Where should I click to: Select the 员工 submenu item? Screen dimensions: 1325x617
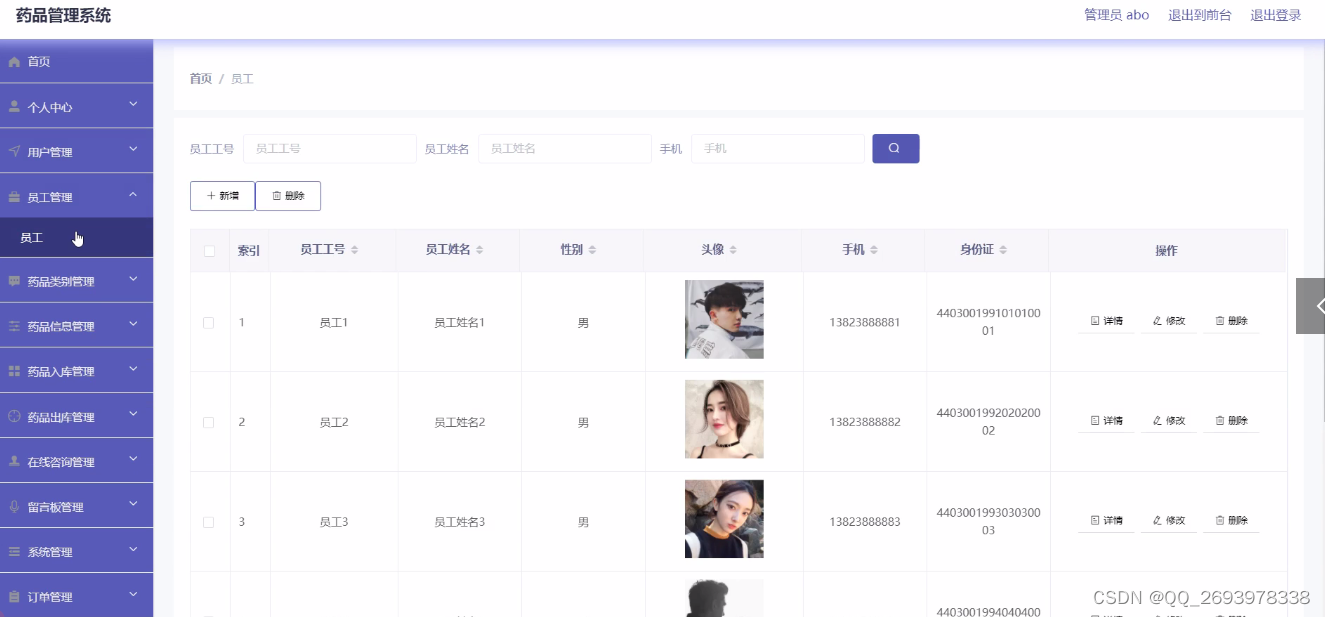tap(76, 238)
